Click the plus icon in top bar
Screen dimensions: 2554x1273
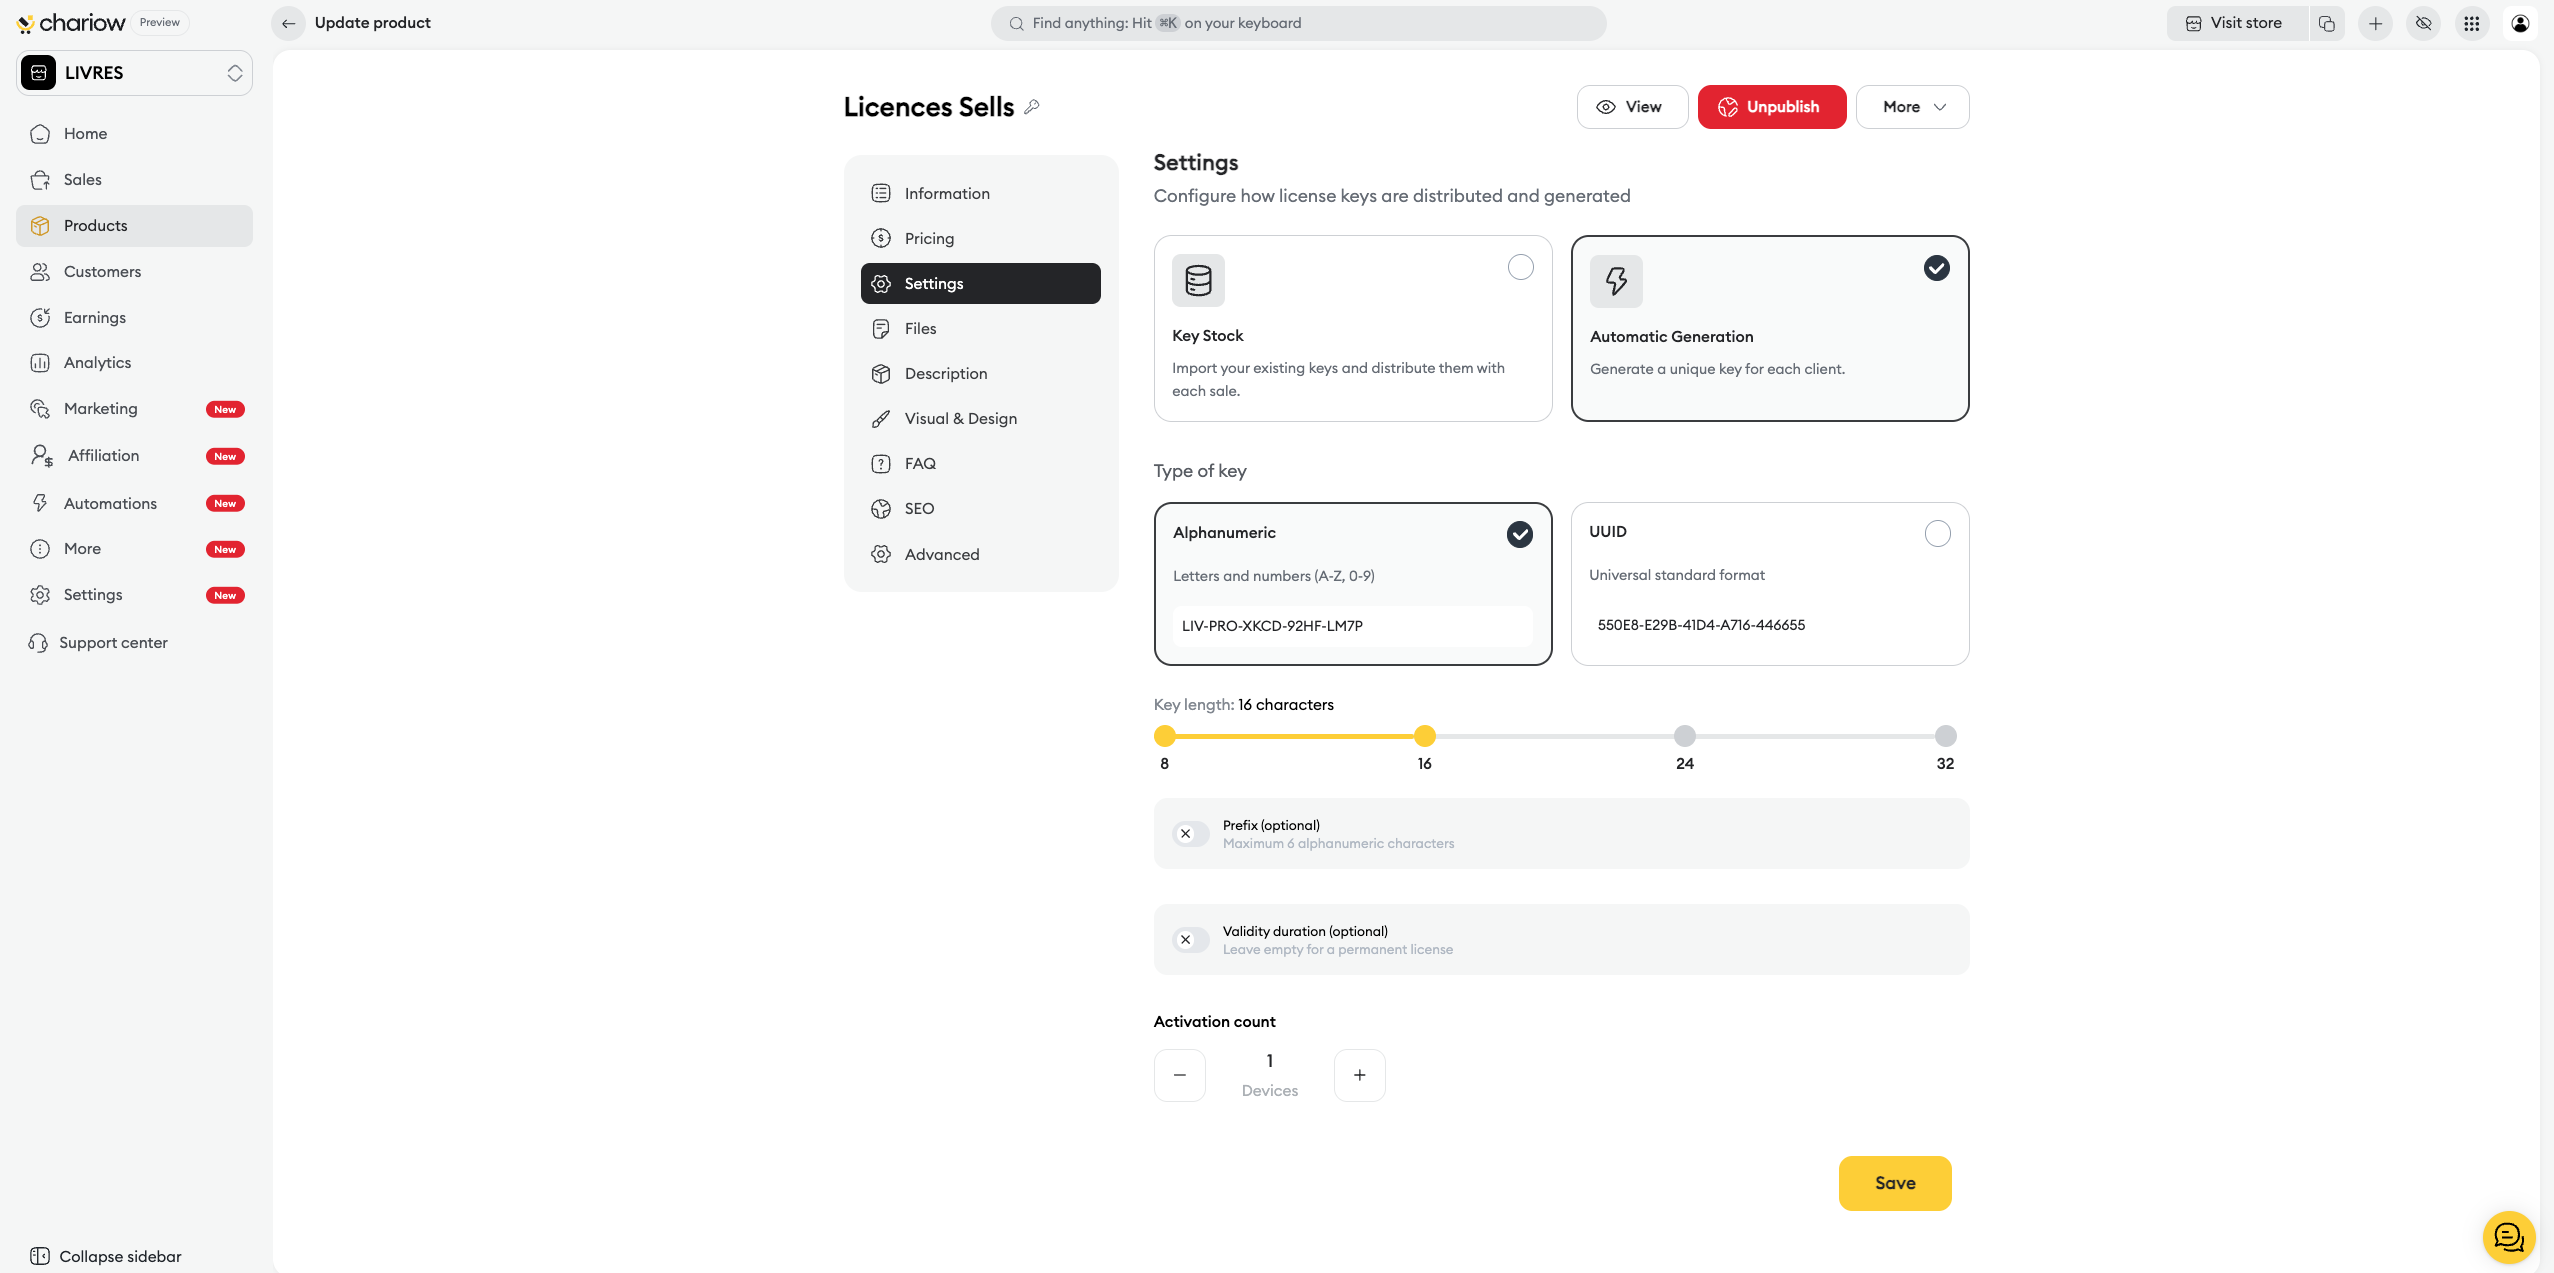[2375, 23]
